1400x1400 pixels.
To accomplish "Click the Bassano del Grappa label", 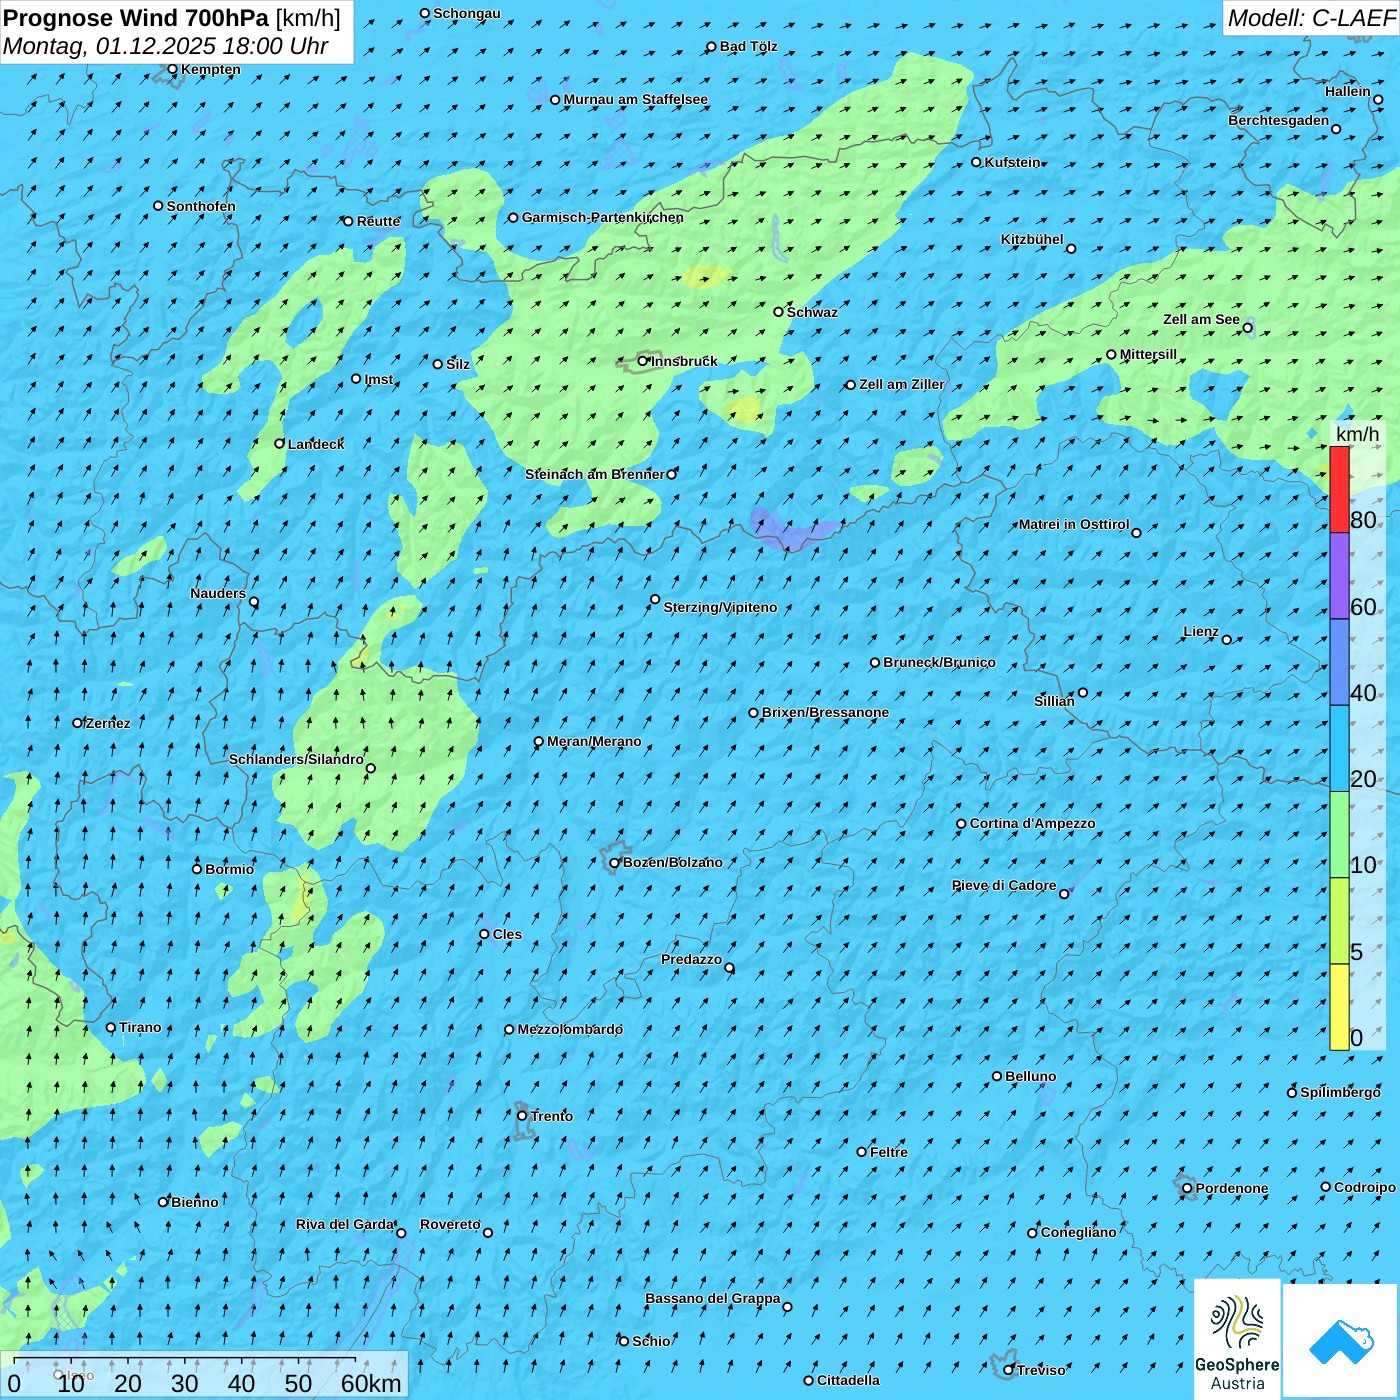I will (x=713, y=1298).
